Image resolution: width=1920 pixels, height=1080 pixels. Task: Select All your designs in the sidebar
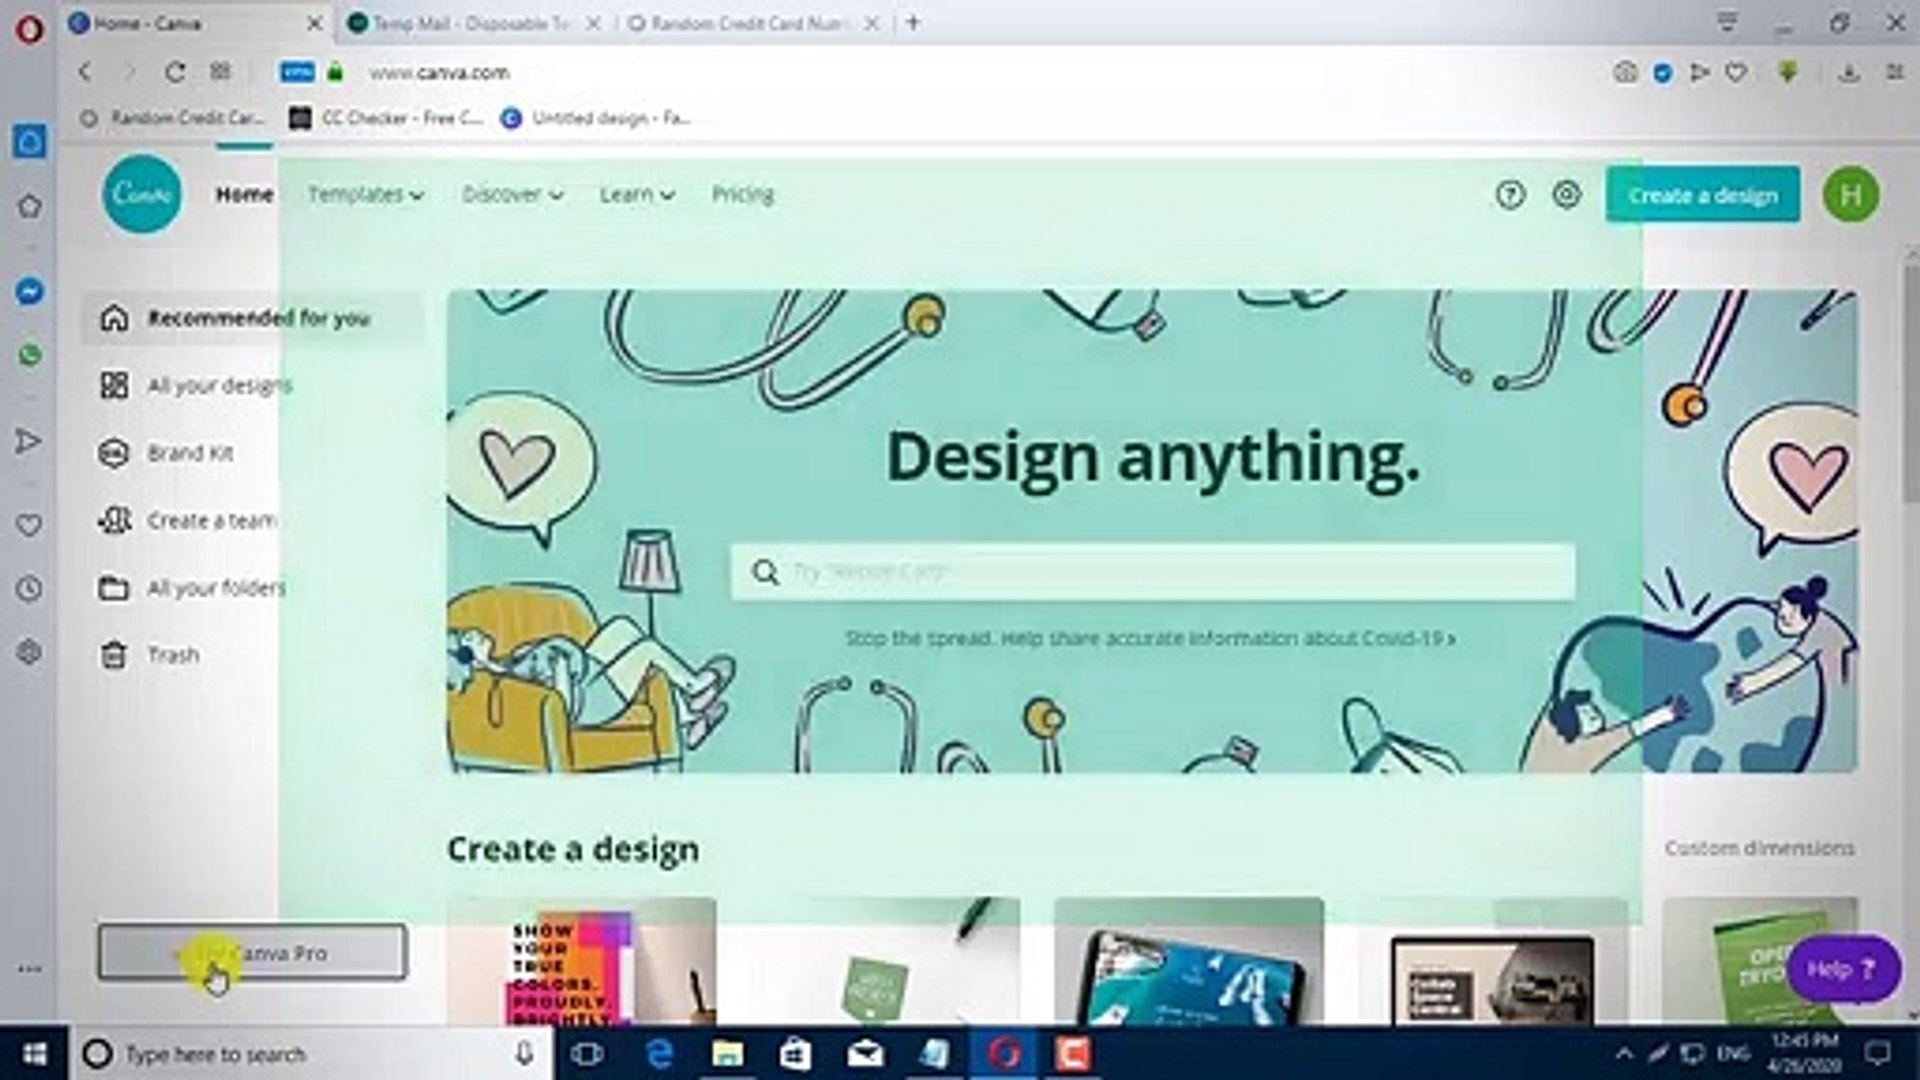pyautogui.click(x=219, y=385)
